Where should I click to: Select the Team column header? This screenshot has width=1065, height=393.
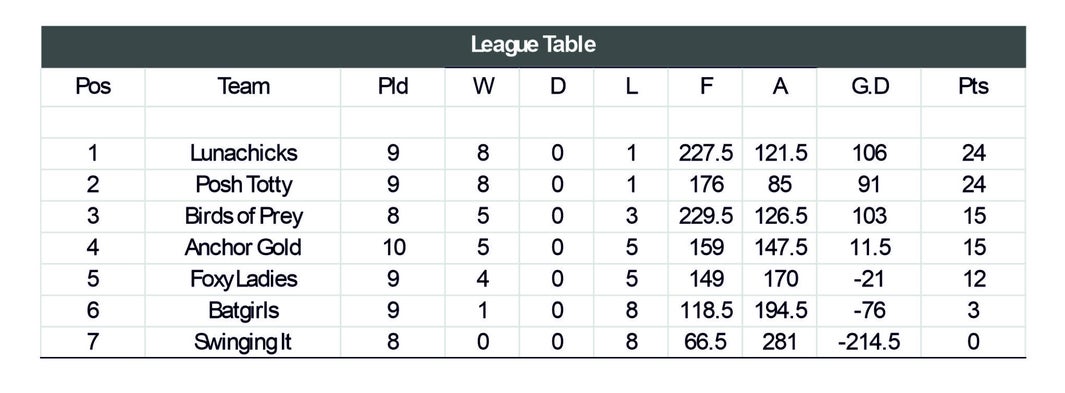tap(243, 87)
